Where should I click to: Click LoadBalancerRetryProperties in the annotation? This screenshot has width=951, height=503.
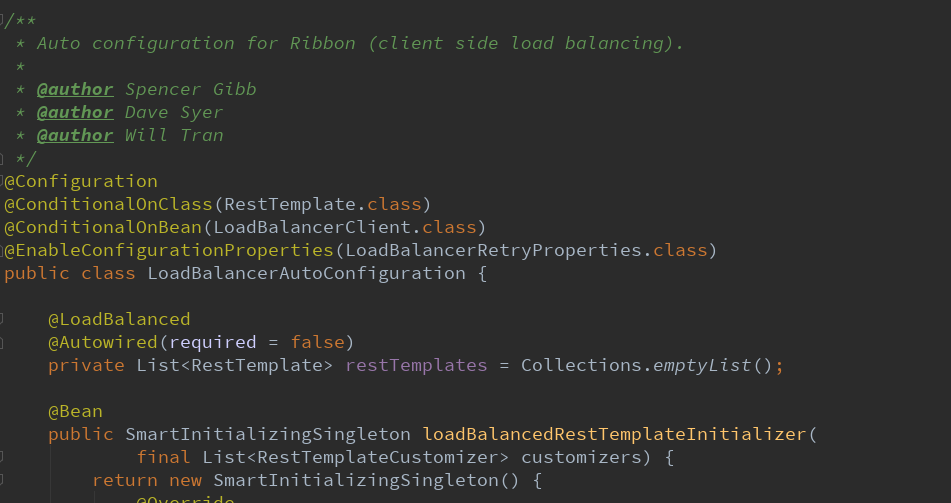[493, 251]
